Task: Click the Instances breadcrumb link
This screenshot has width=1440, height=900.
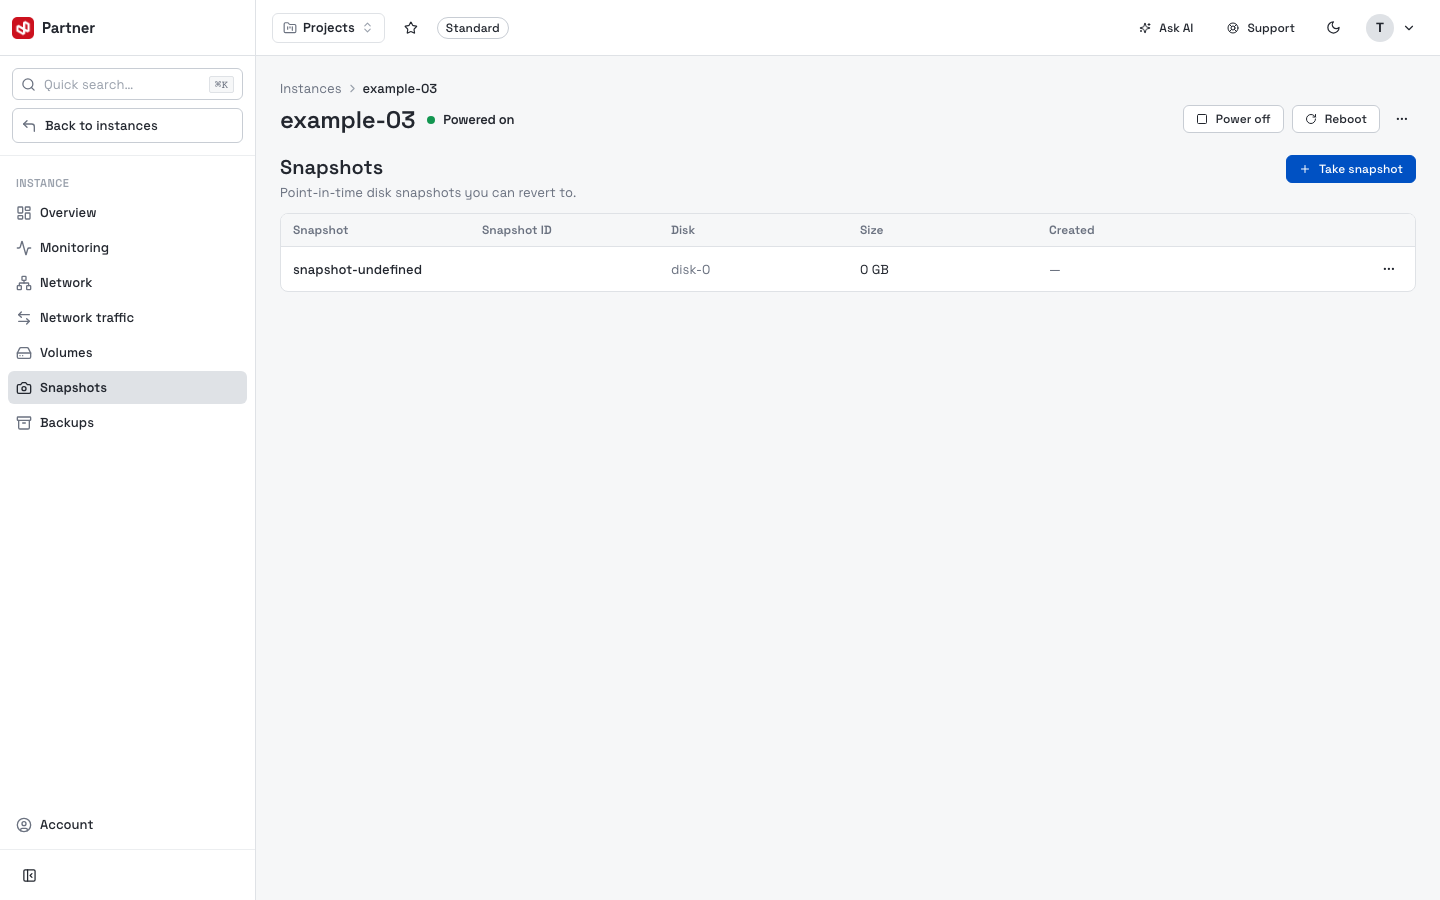Action: click(x=310, y=89)
